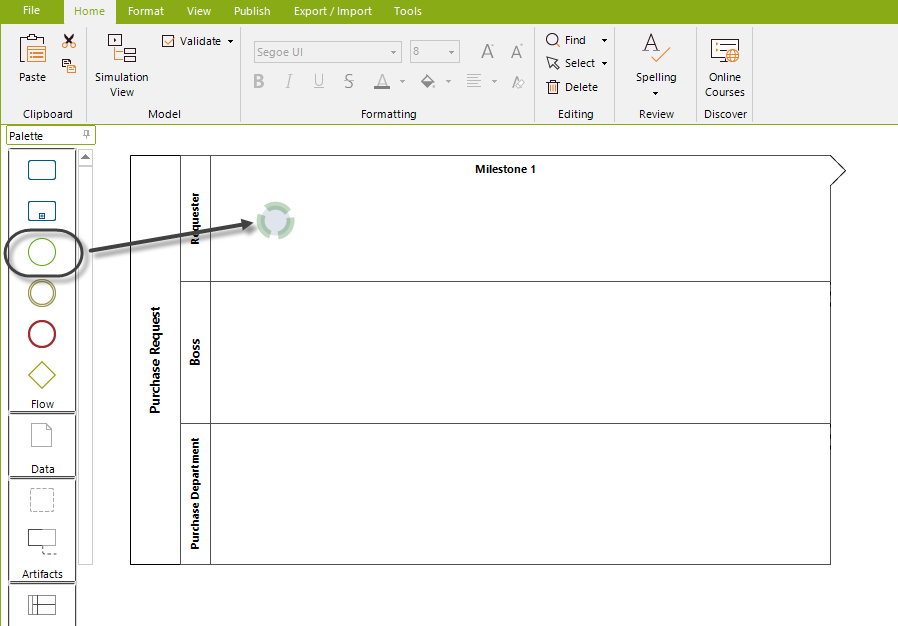Image resolution: width=898 pixels, height=626 pixels.
Task: Click the Find magnifier button
Action: [x=566, y=40]
